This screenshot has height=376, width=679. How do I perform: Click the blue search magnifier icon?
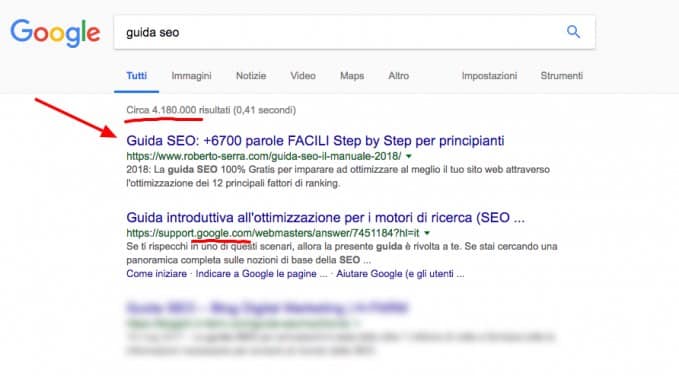(x=573, y=32)
